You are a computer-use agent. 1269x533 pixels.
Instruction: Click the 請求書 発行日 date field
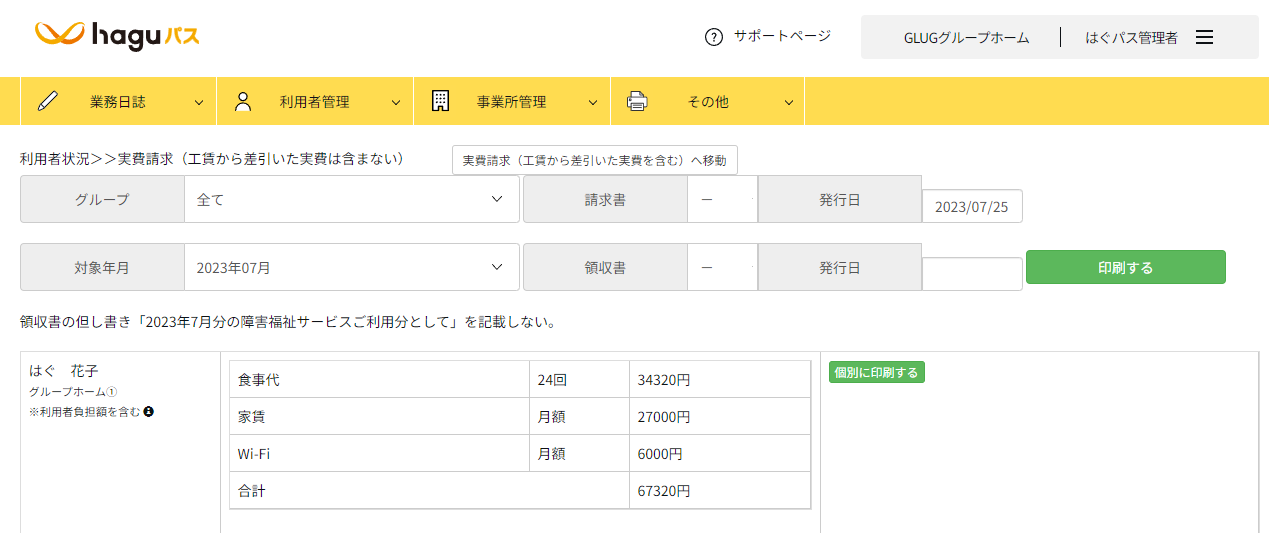[971, 206]
